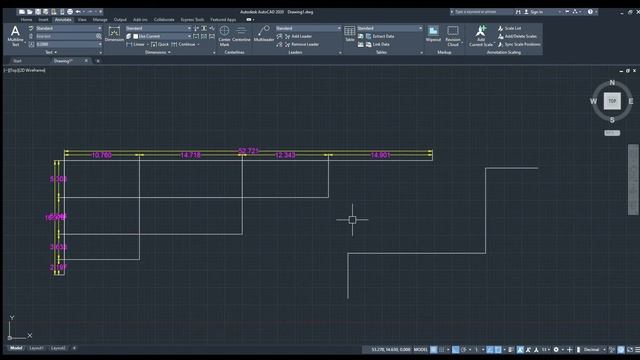The image size is (640, 360).
Task: Click the new drawing tab plus button
Action: pyautogui.click(x=98, y=61)
